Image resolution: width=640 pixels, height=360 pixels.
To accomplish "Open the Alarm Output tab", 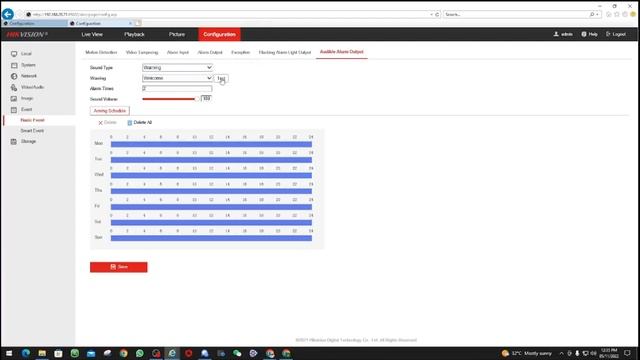I will point(210,53).
